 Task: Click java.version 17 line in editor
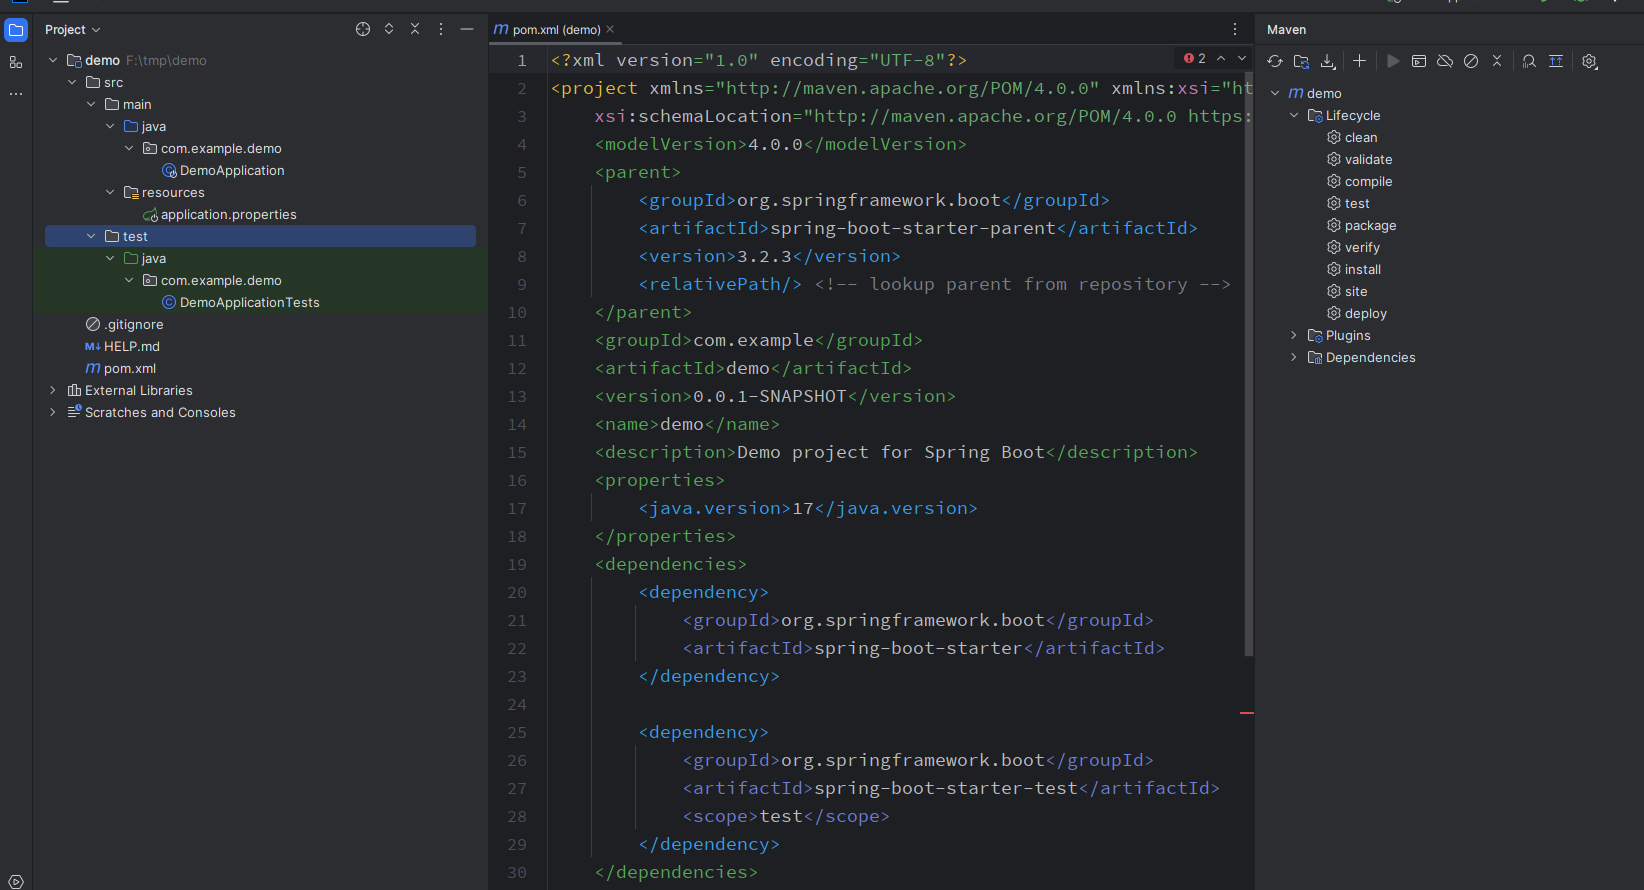tap(808, 508)
